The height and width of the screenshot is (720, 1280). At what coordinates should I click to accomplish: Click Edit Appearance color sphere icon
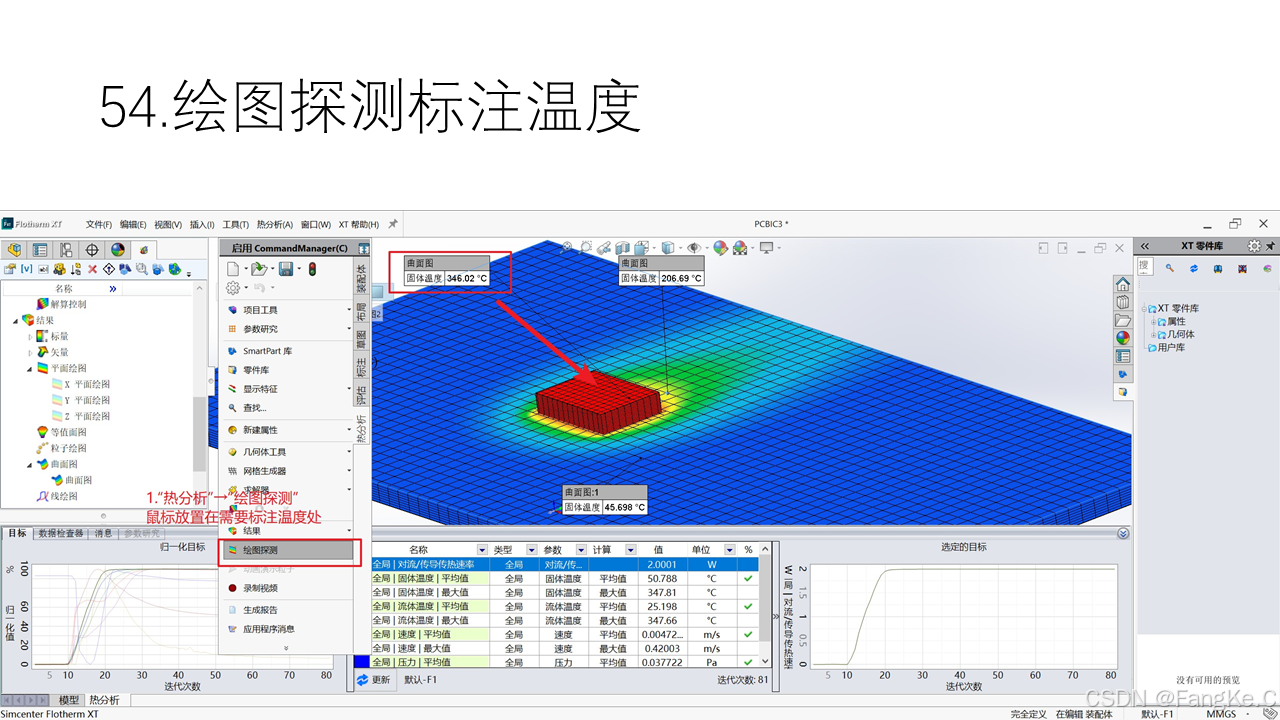(719, 248)
